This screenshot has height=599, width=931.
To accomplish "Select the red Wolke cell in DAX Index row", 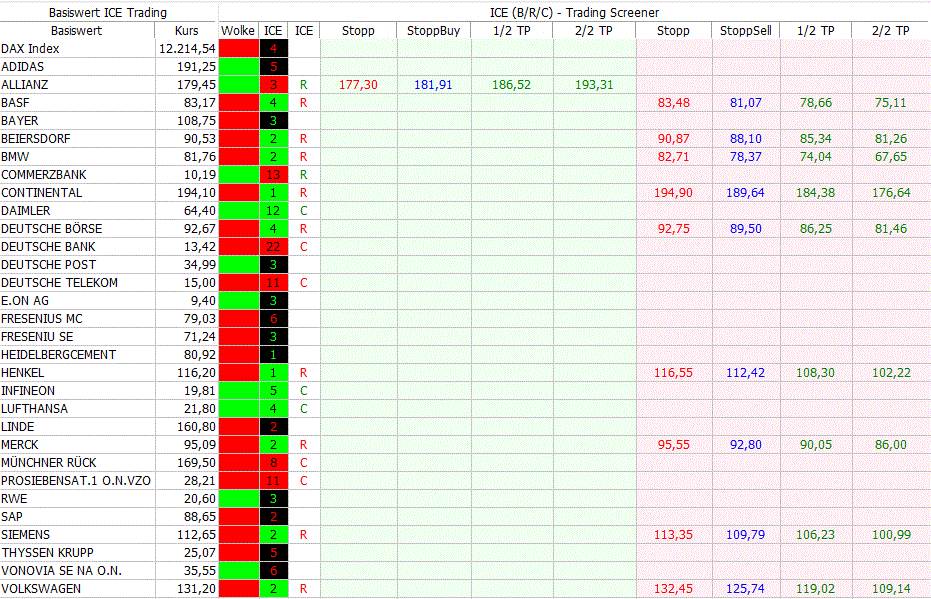I will (239, 49).
